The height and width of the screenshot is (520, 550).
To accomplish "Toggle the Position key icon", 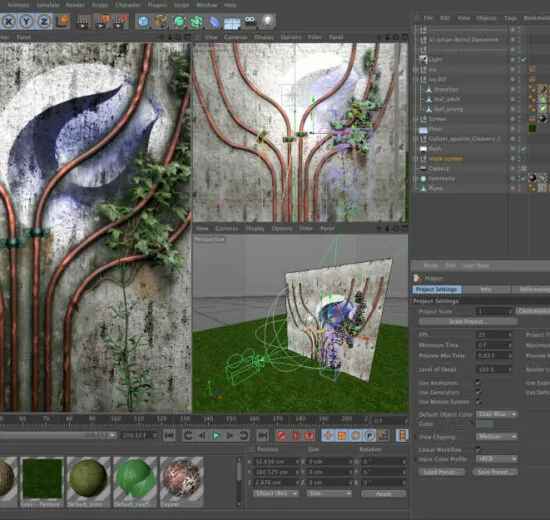I will (x=328, y=435).
